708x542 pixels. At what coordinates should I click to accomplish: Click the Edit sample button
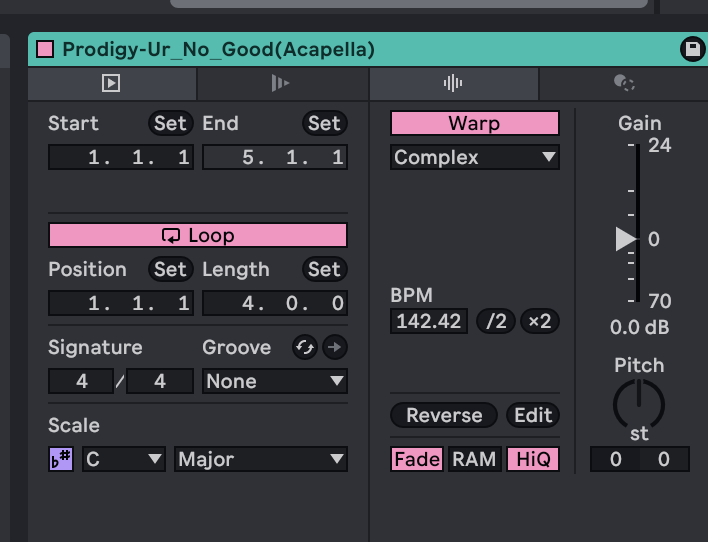[533, 415]
